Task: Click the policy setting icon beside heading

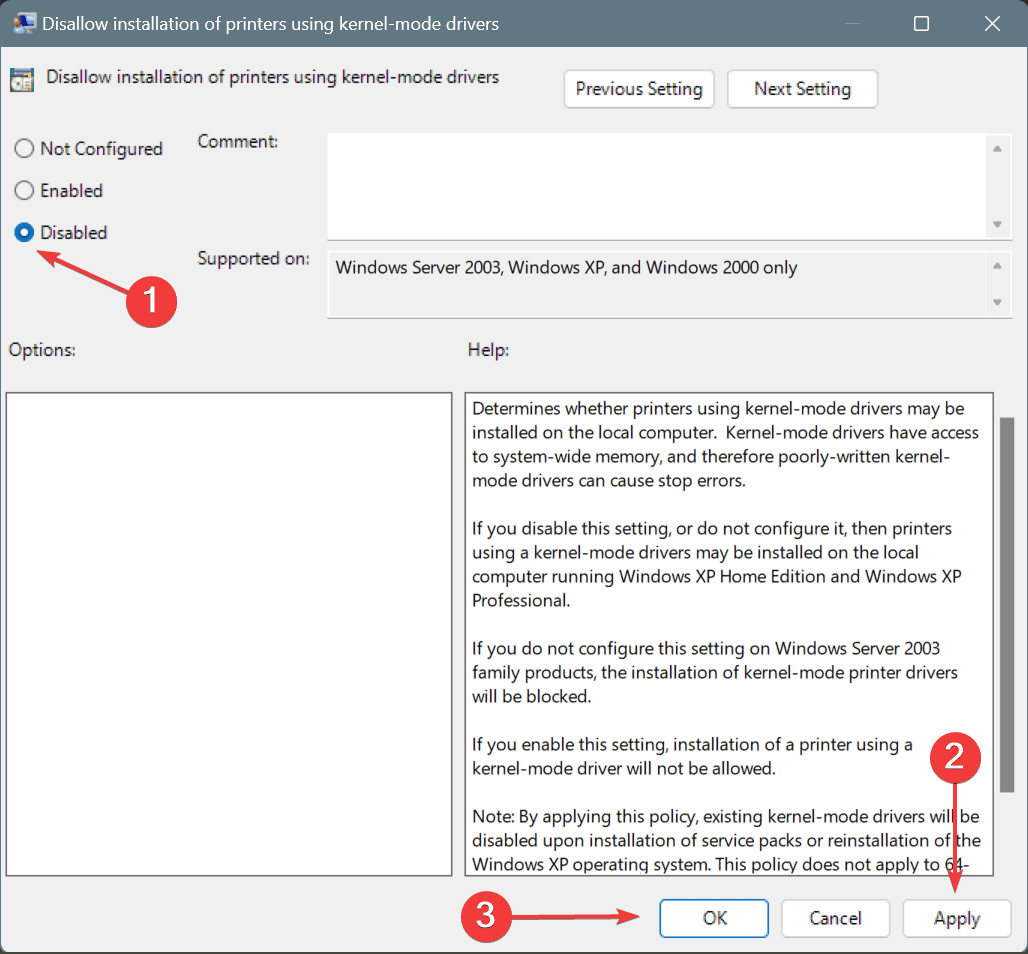Action: (22, 80)
